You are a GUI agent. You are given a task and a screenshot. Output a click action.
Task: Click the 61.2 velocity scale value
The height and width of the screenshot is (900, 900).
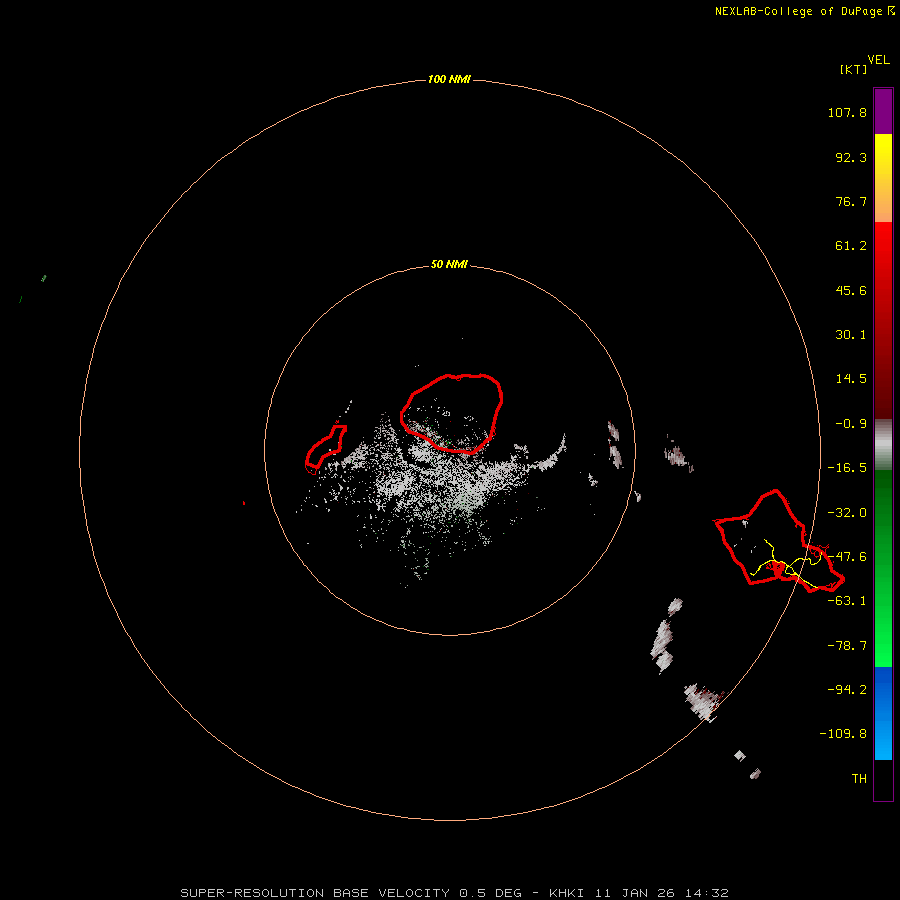851,246
